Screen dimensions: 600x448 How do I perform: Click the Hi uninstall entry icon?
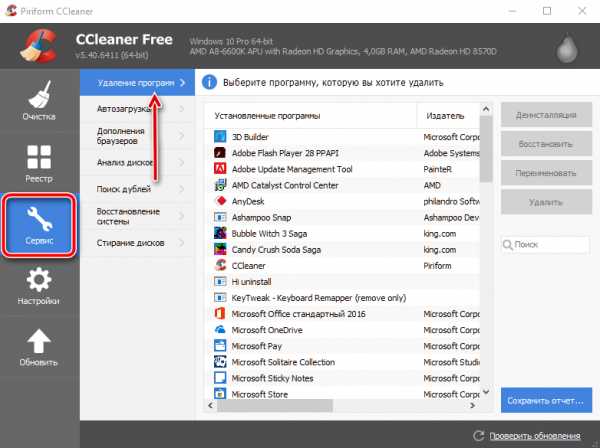[x=220, y=281]
